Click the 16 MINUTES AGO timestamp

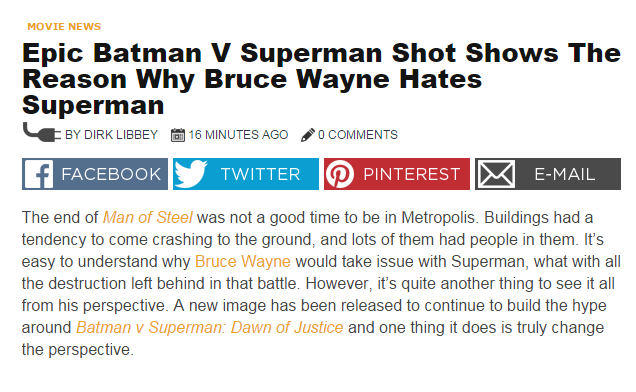[x=238, y=135]
